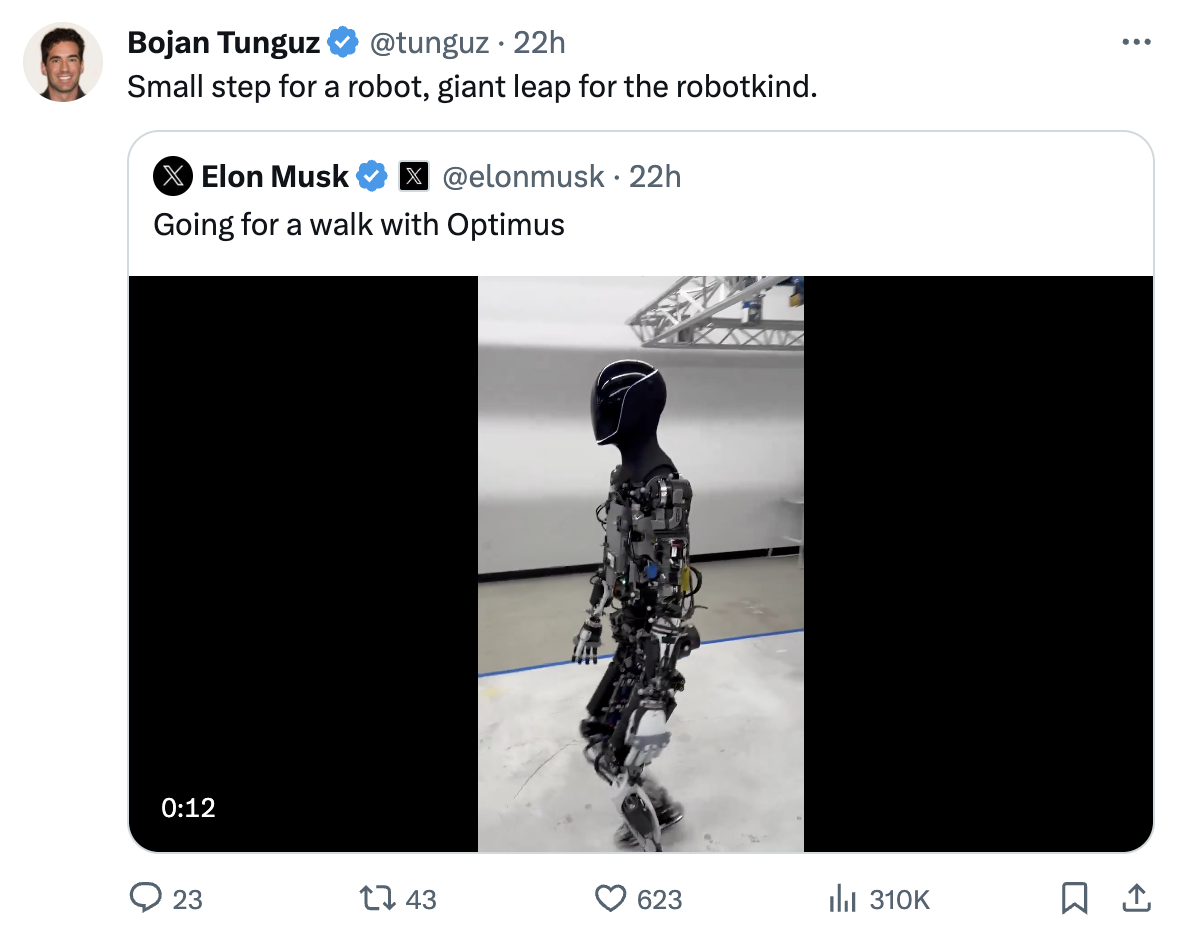Click the reply comment icon
The width and height of the screenshot is (1182, 936).
(x=146, y=899)
